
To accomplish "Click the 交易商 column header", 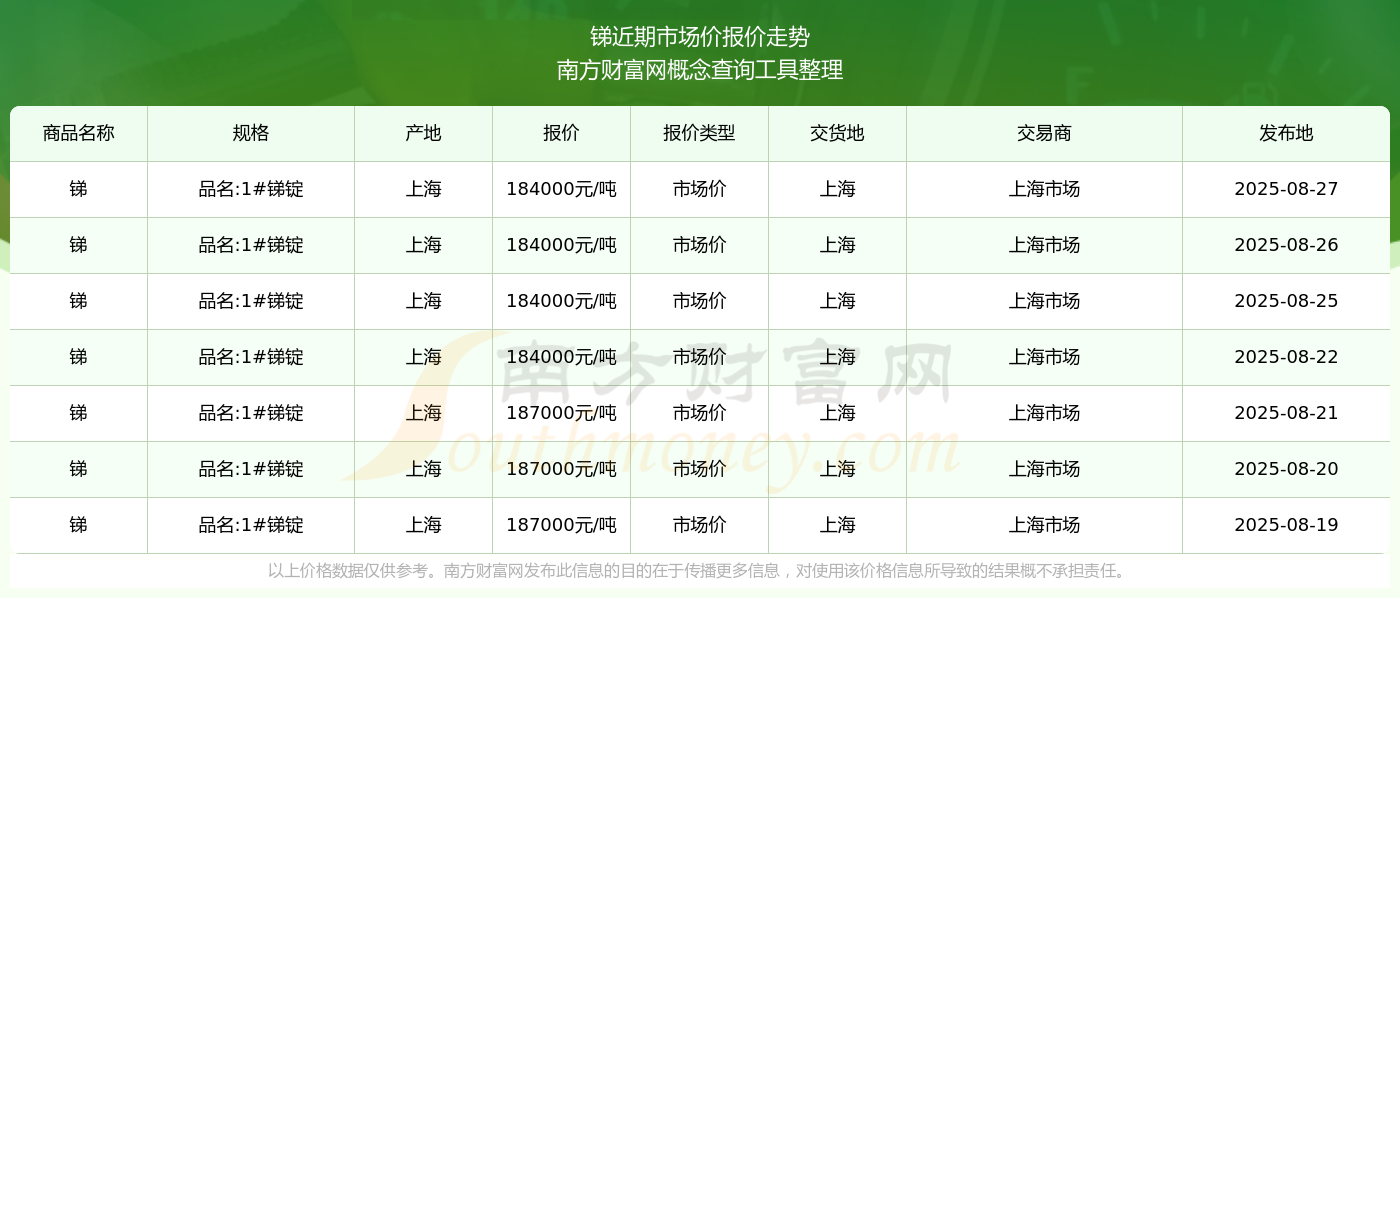I will pos(1045,133).
